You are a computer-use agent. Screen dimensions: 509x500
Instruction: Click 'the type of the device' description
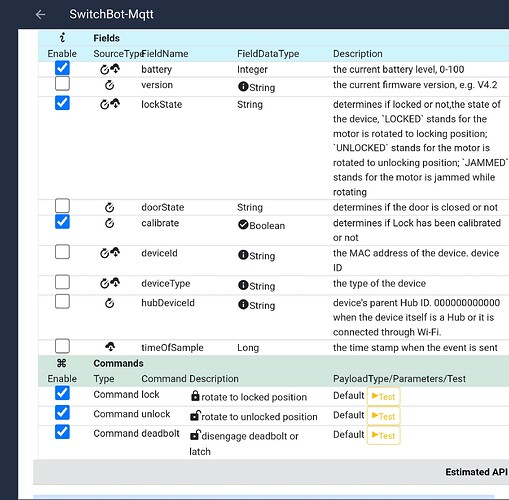tap(379, 283)
